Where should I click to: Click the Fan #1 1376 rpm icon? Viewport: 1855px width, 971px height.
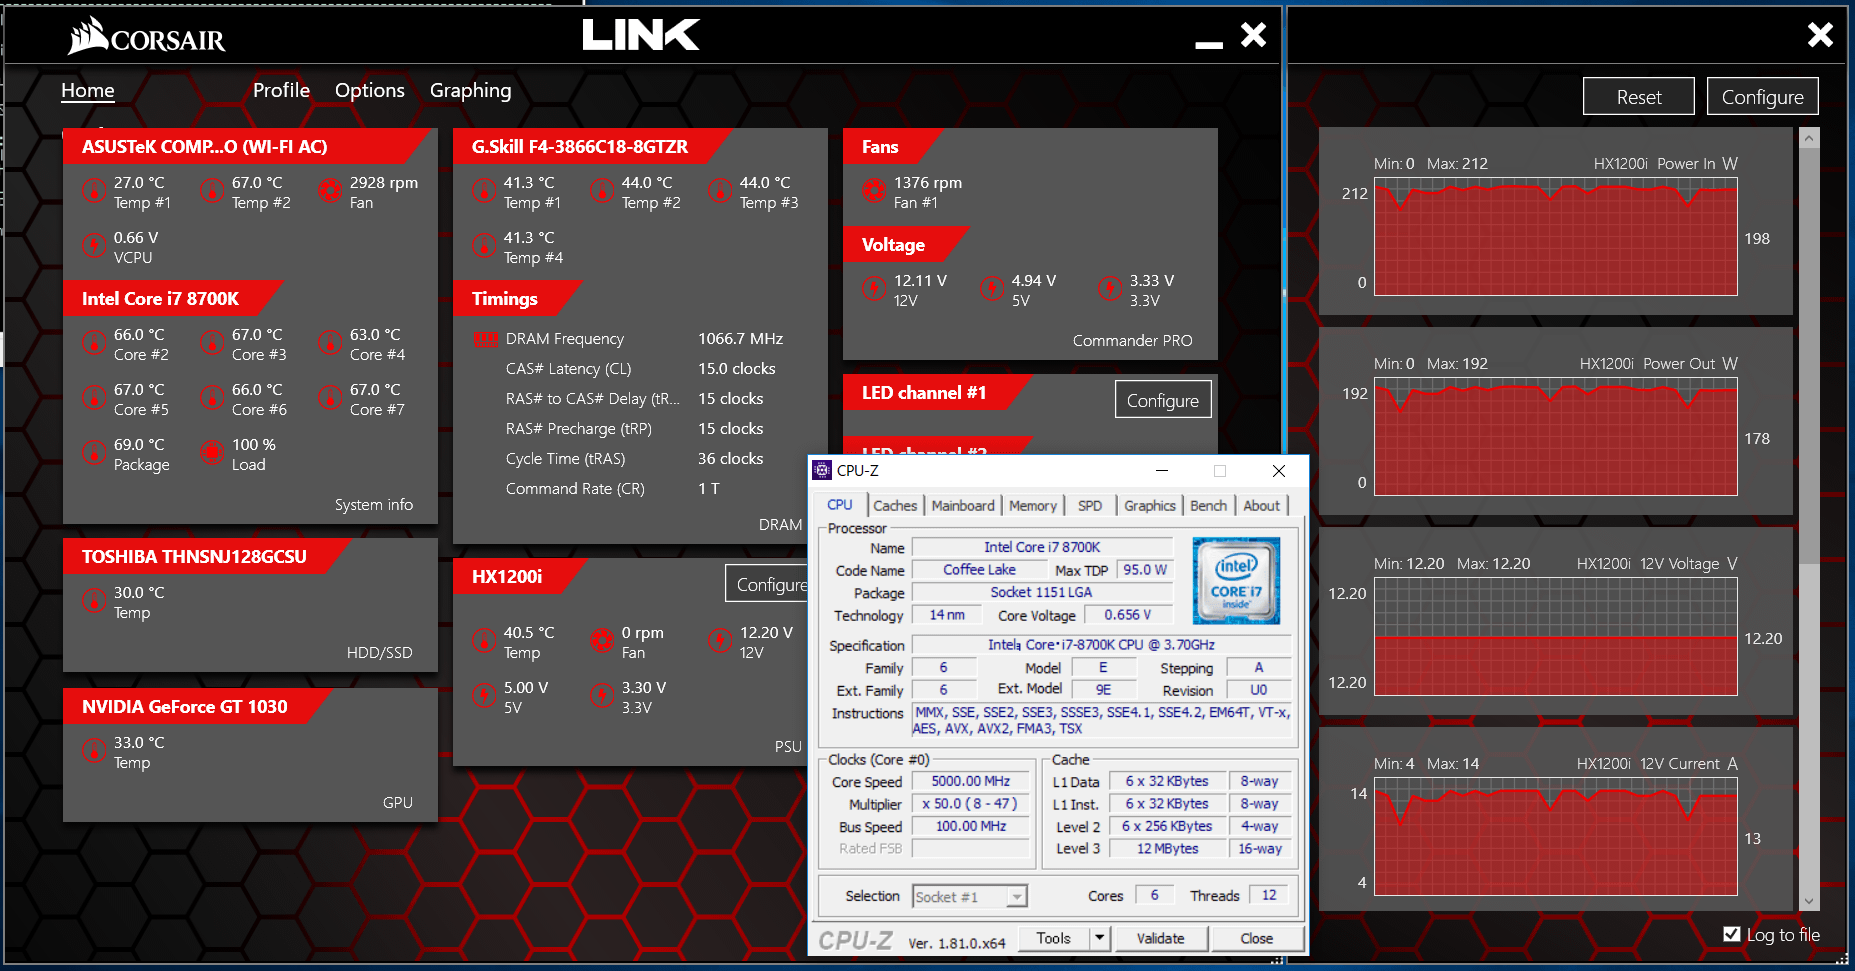pyautogui.click(x=874, y=190)
